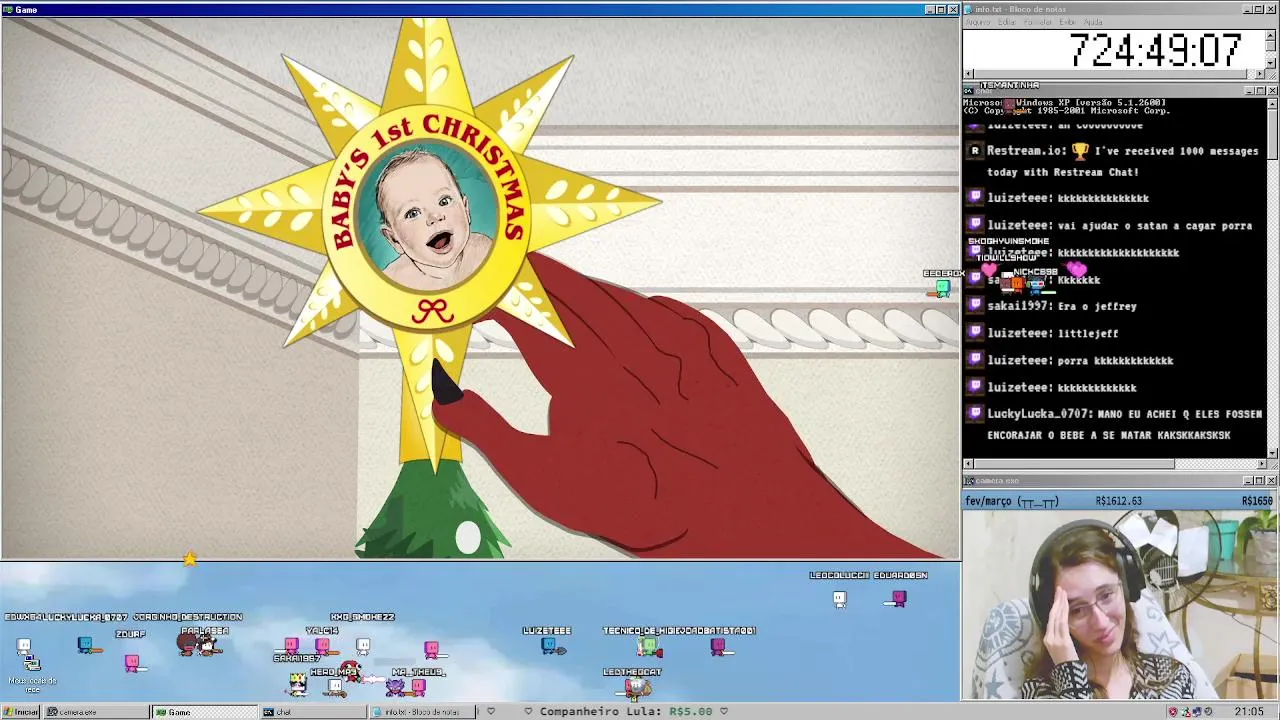Screen dimensions: 1280x720
Task: Open Formatar menu in Bloco de notas
Action: (x=1037, y=22)
